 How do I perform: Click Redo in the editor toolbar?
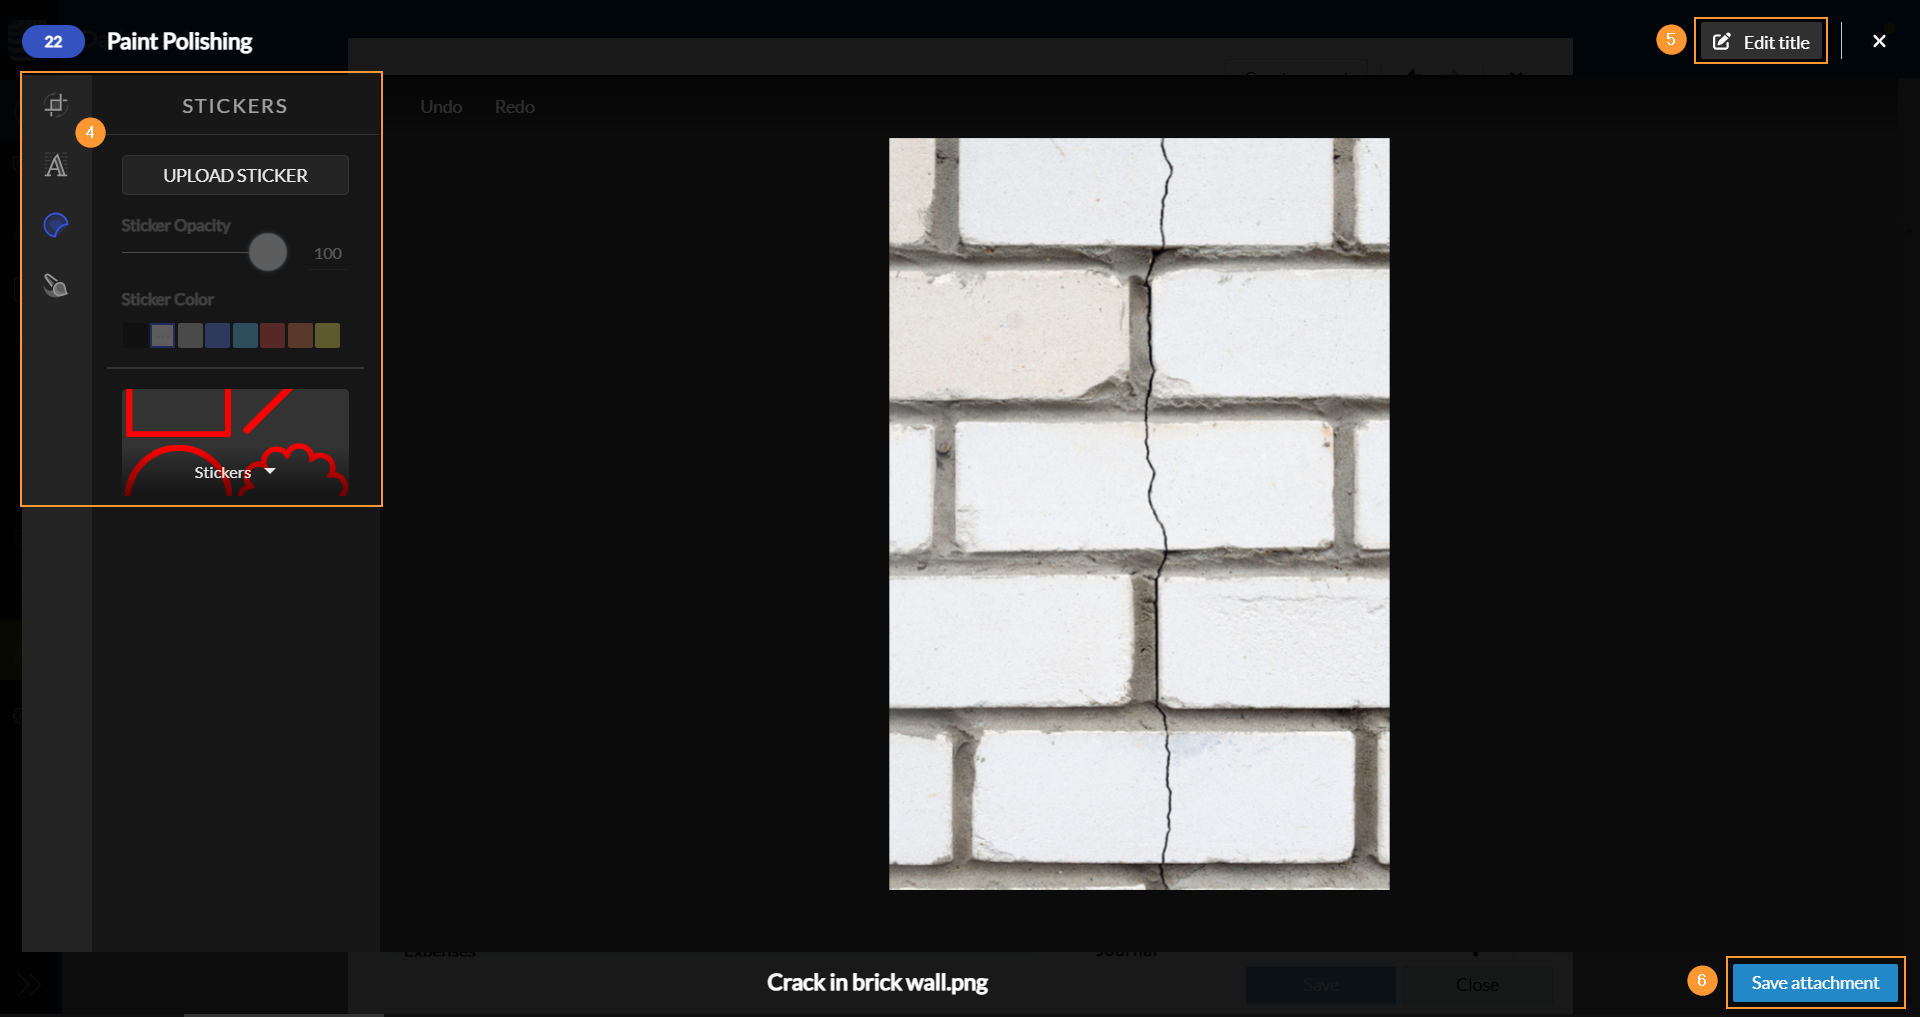pyautogui.click(x=514, y=107)
